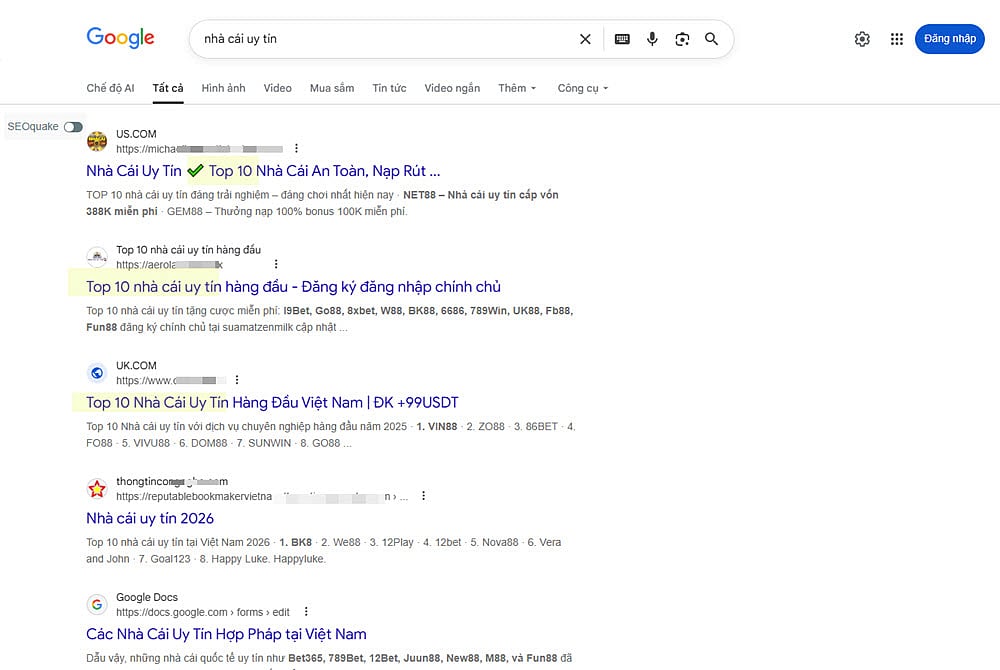Open the Video ngắn tab

pyautogui.click(x=452, y=88)
